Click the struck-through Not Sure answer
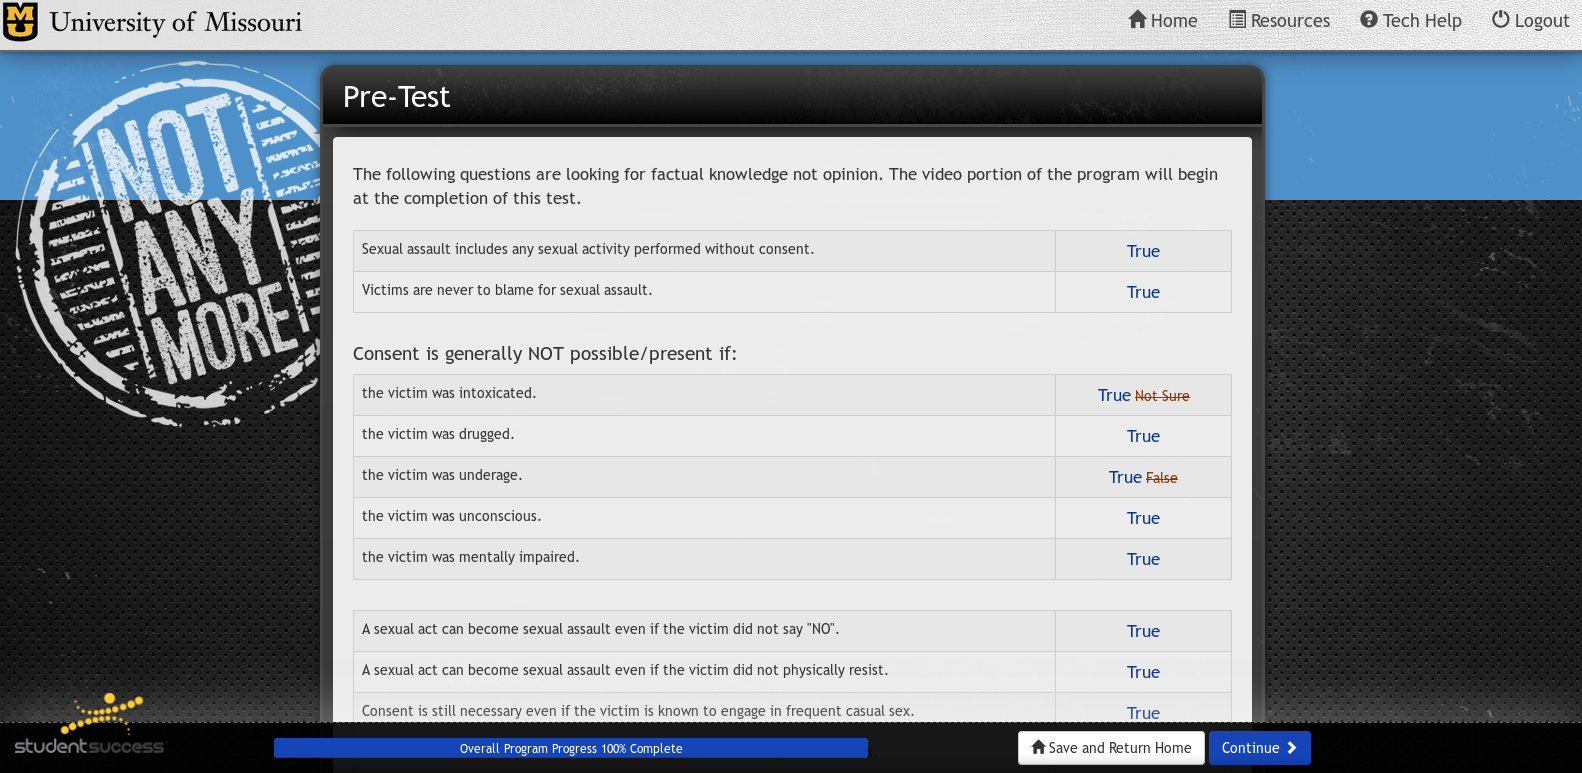The height and width of the screenshot is (773, 1582). [1162, 397]
